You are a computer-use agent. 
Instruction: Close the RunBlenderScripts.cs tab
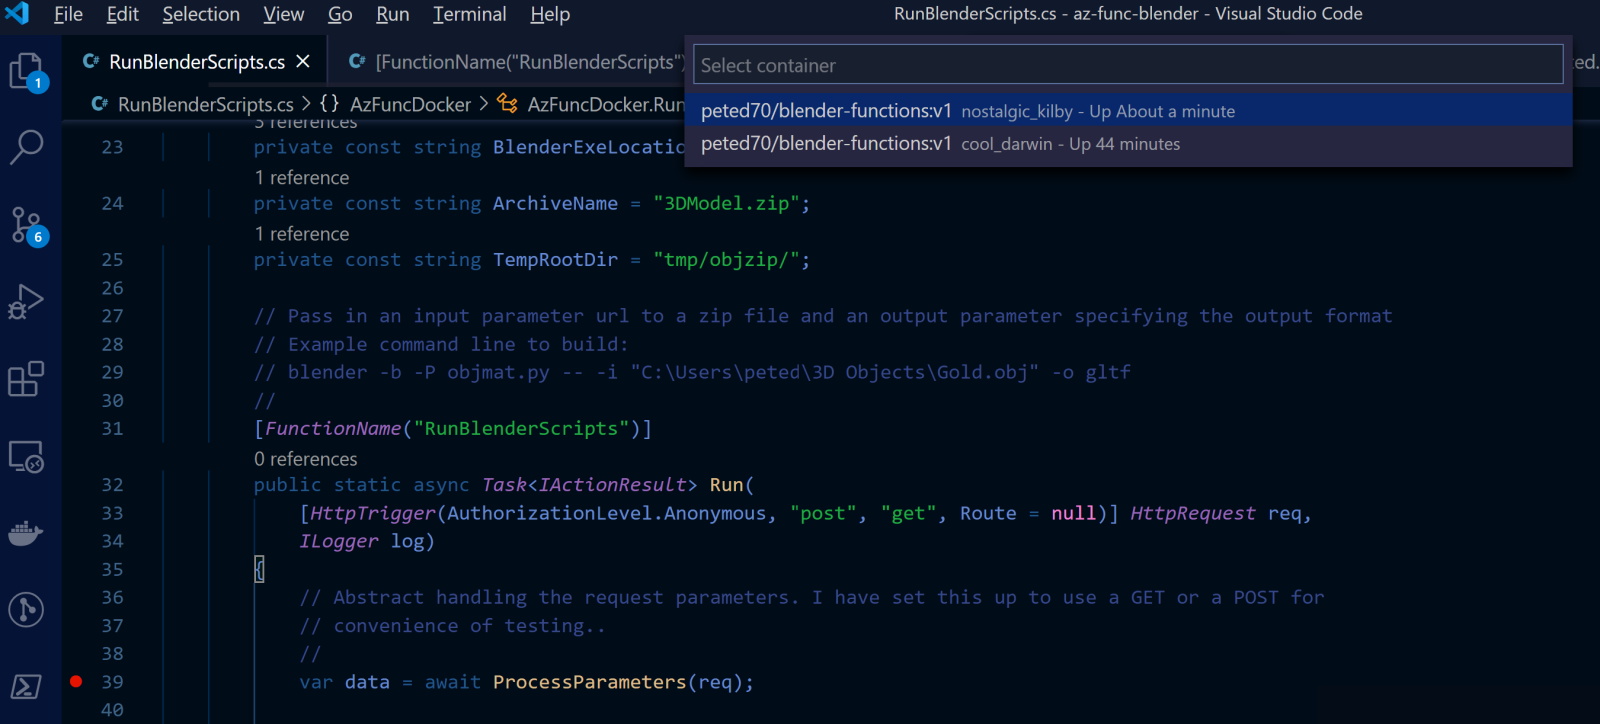pos(303,62)
